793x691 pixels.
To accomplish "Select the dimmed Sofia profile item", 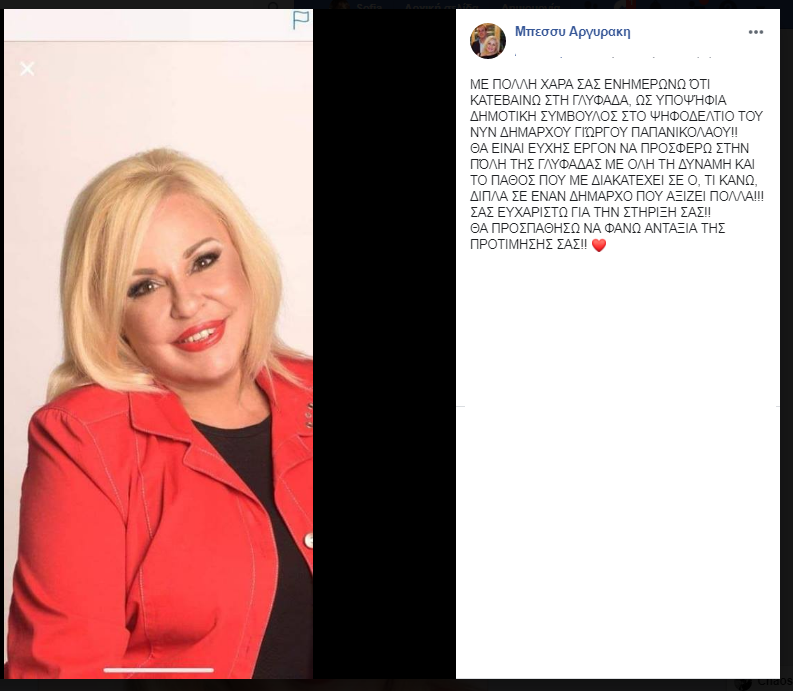I will 369,6.
